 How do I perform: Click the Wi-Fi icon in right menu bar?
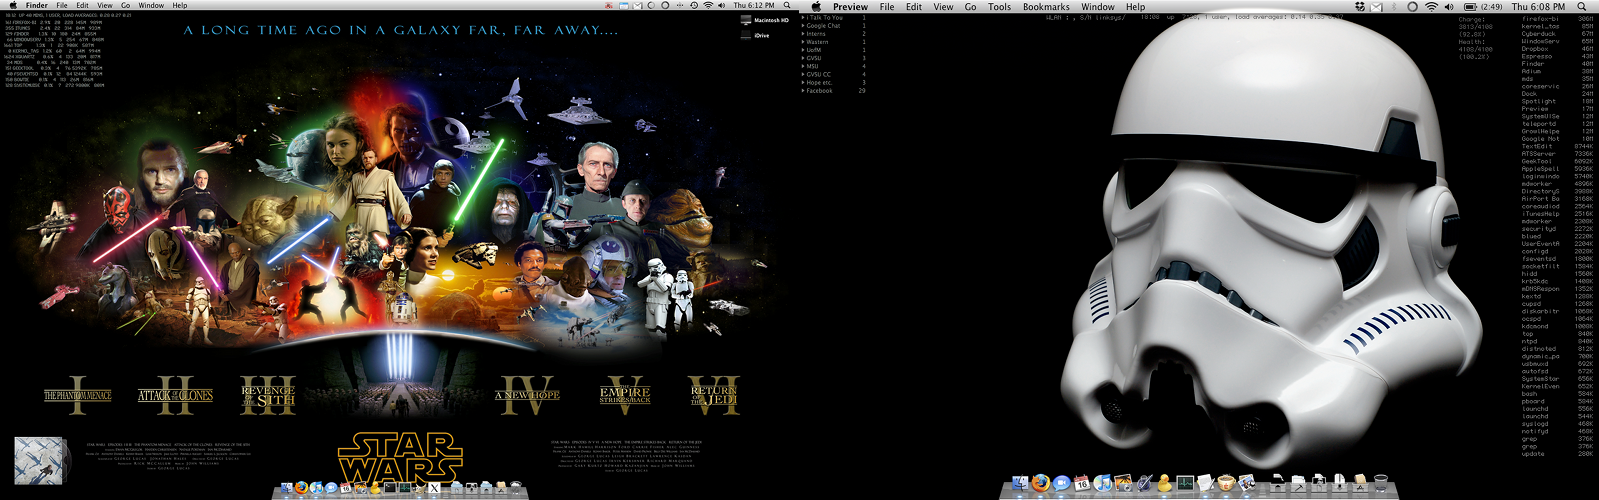[x=1431, y=7]
